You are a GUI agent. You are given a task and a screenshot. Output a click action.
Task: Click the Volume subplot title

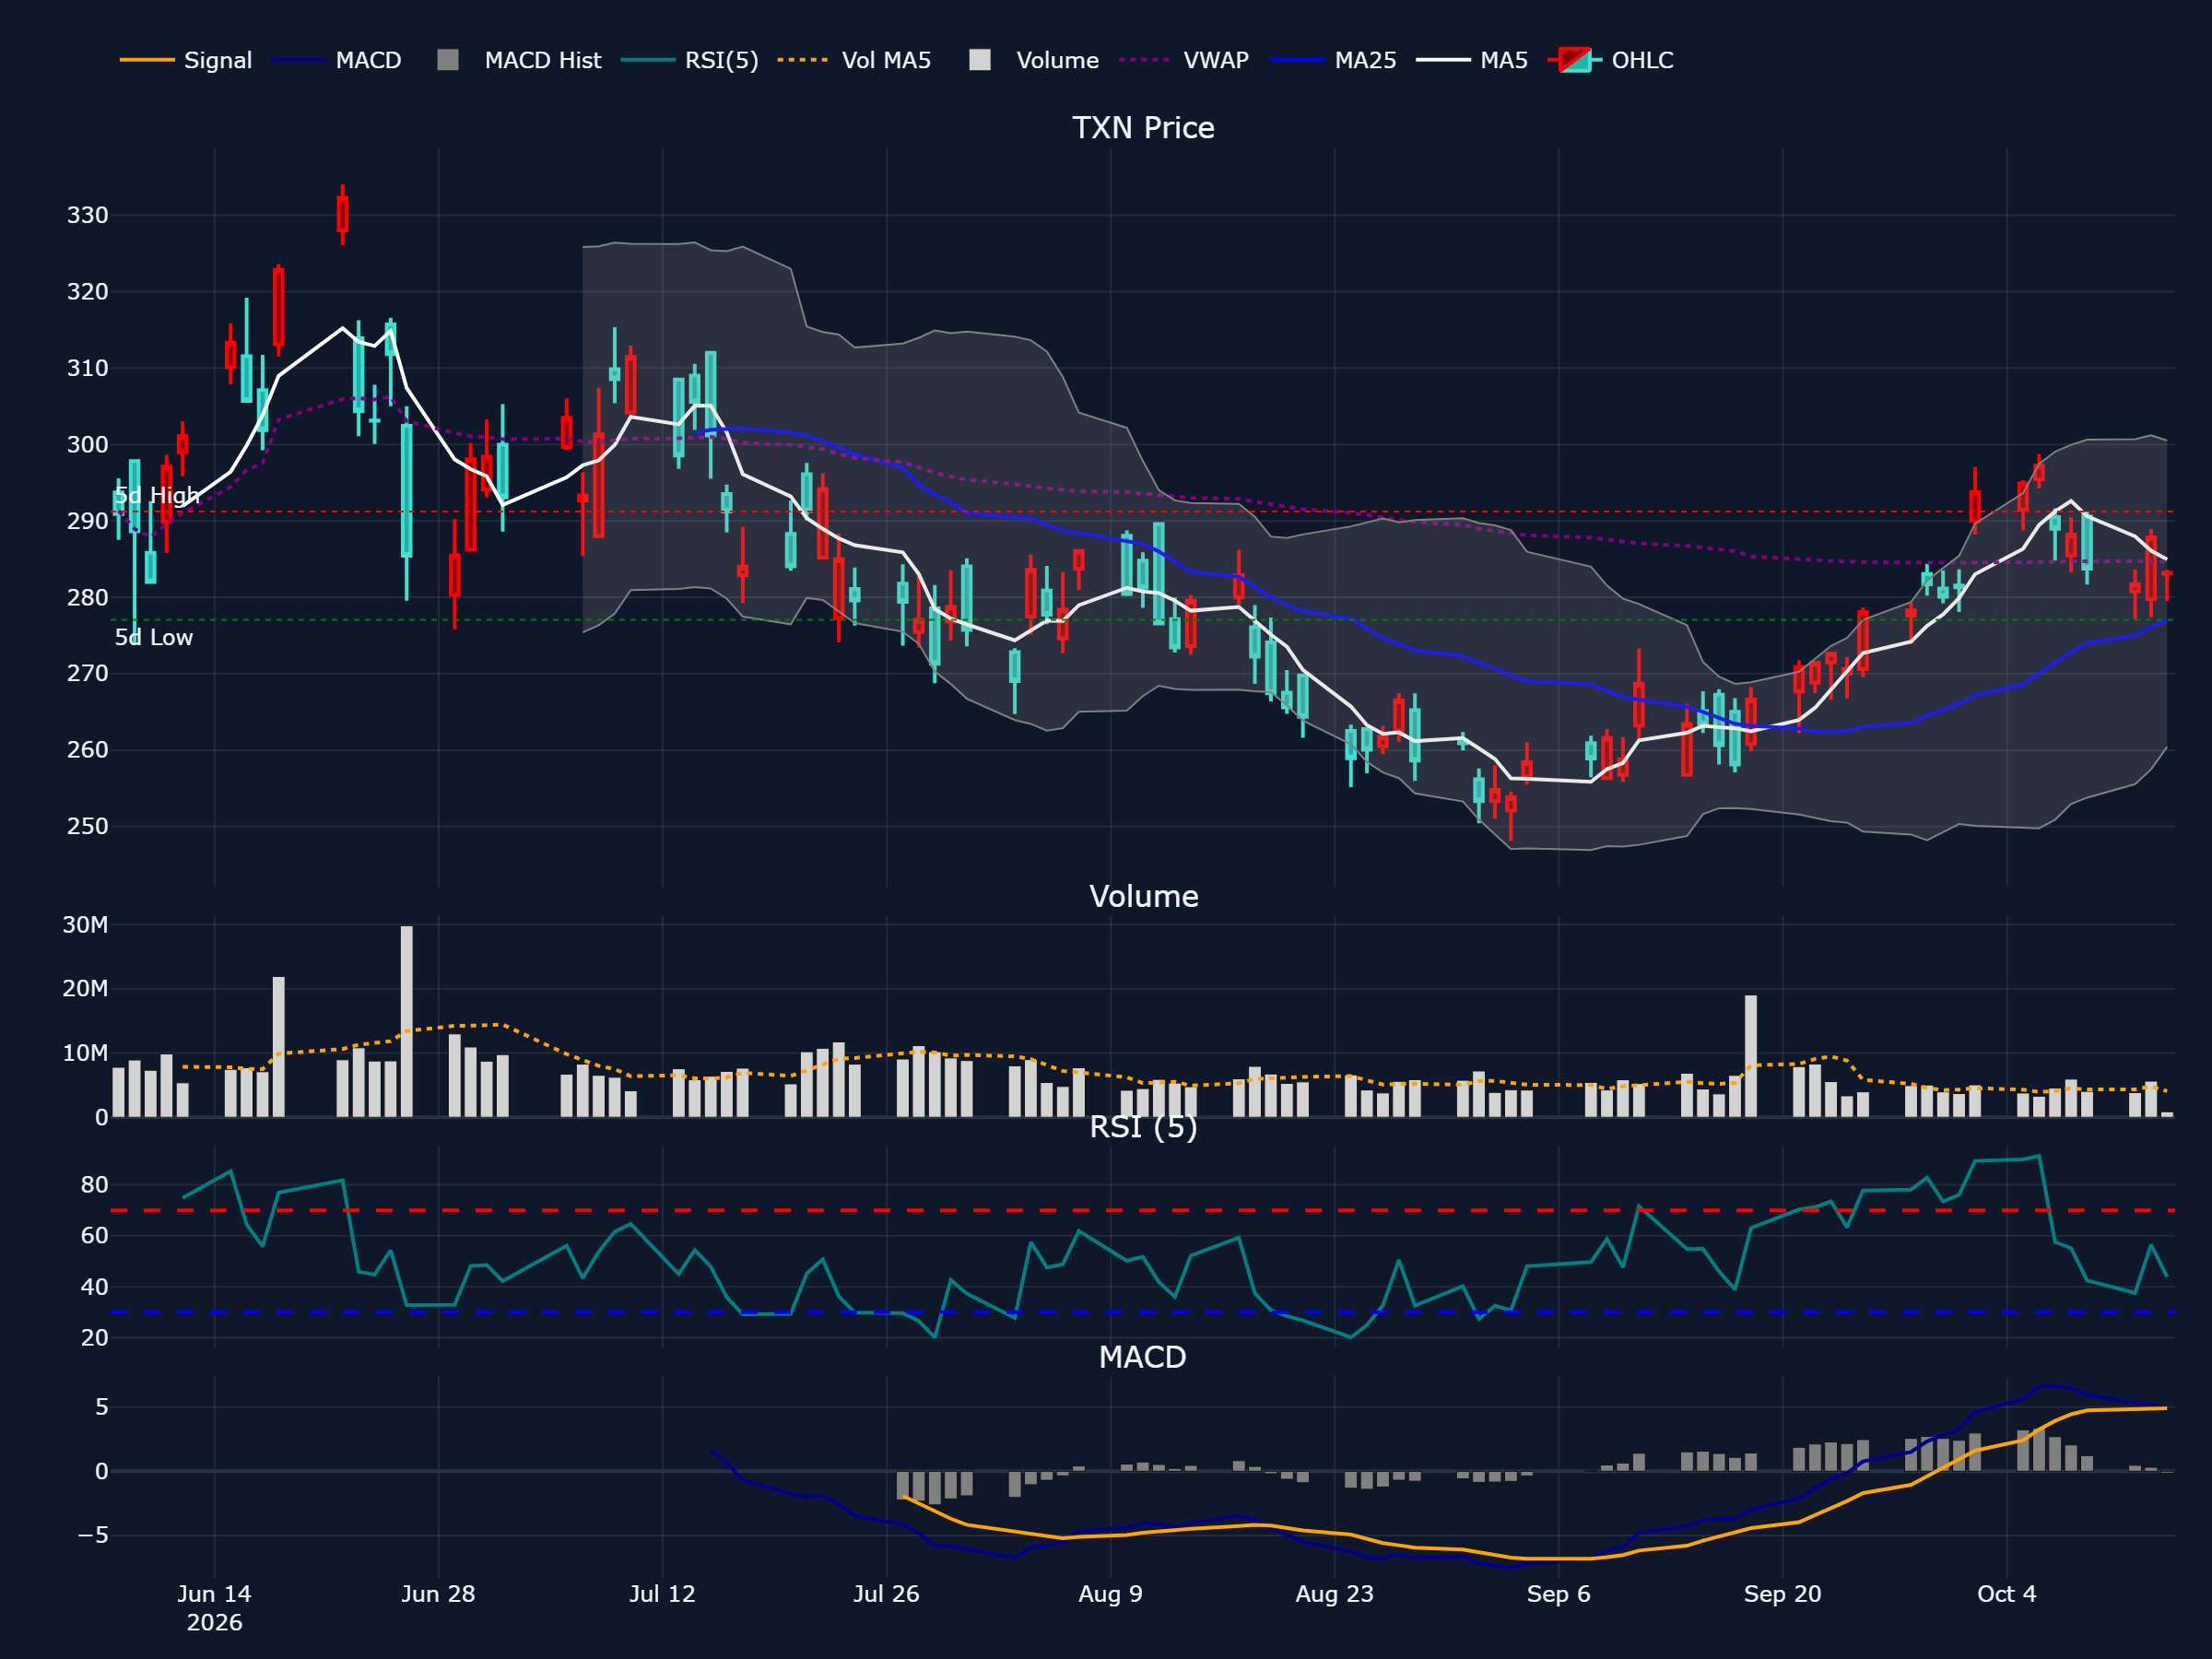point(1143,896)
